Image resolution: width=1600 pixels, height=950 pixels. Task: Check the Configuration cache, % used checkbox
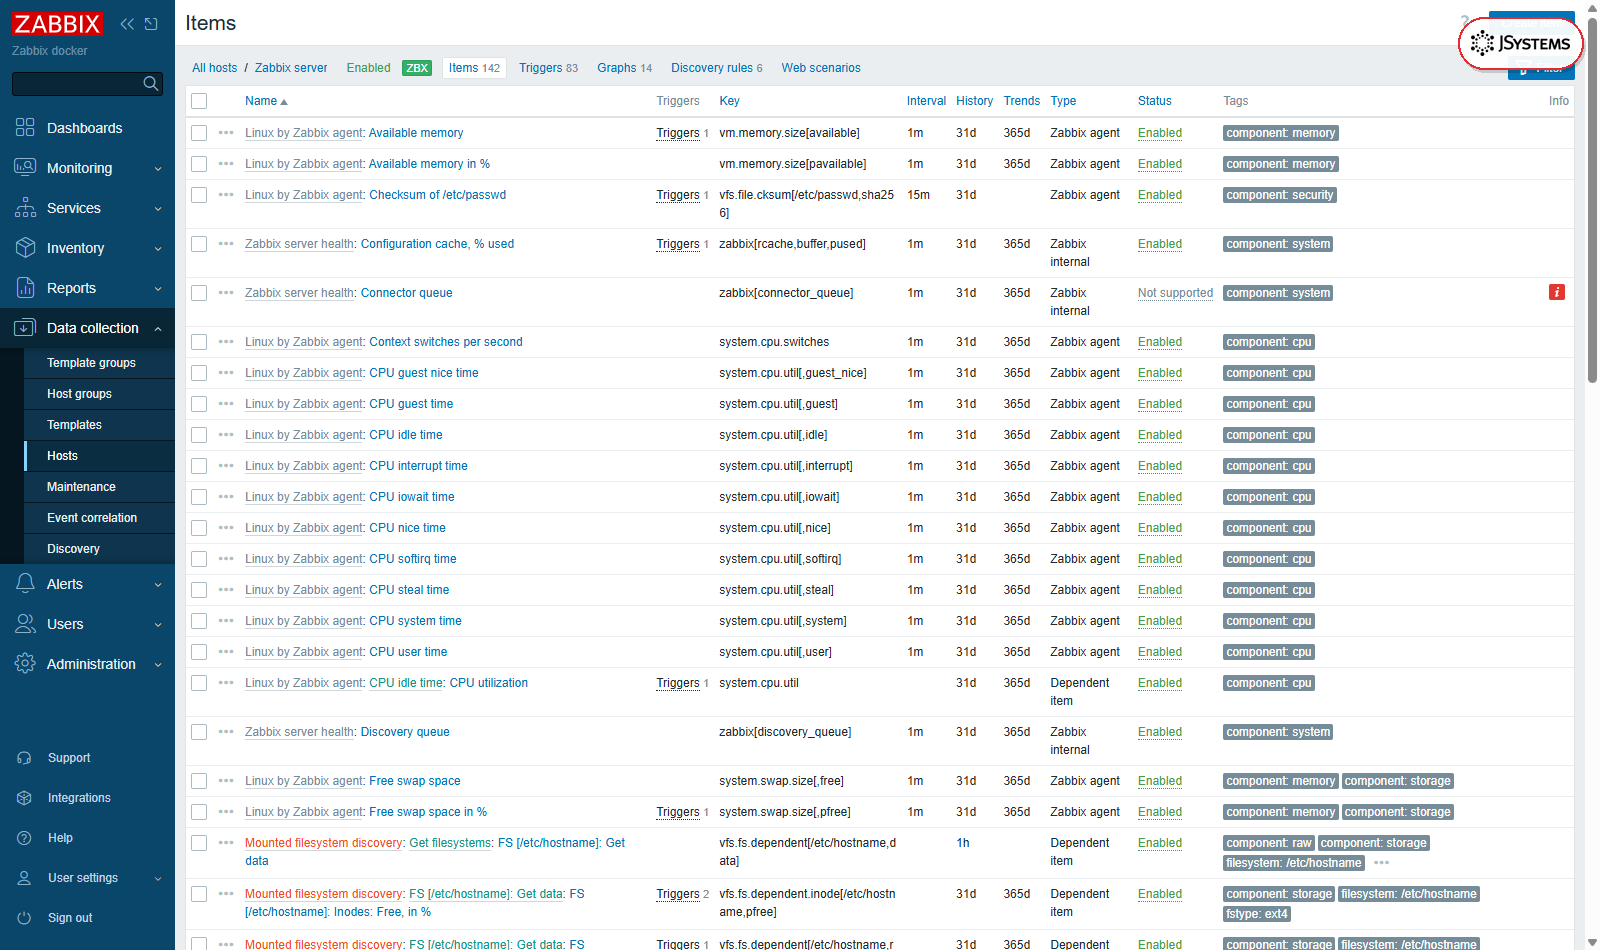click(x=199, y=244)
